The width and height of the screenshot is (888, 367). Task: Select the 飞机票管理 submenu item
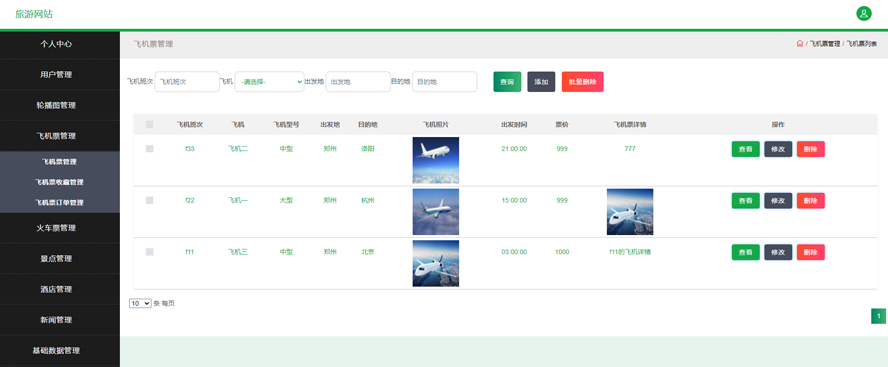tap(59, 161)
